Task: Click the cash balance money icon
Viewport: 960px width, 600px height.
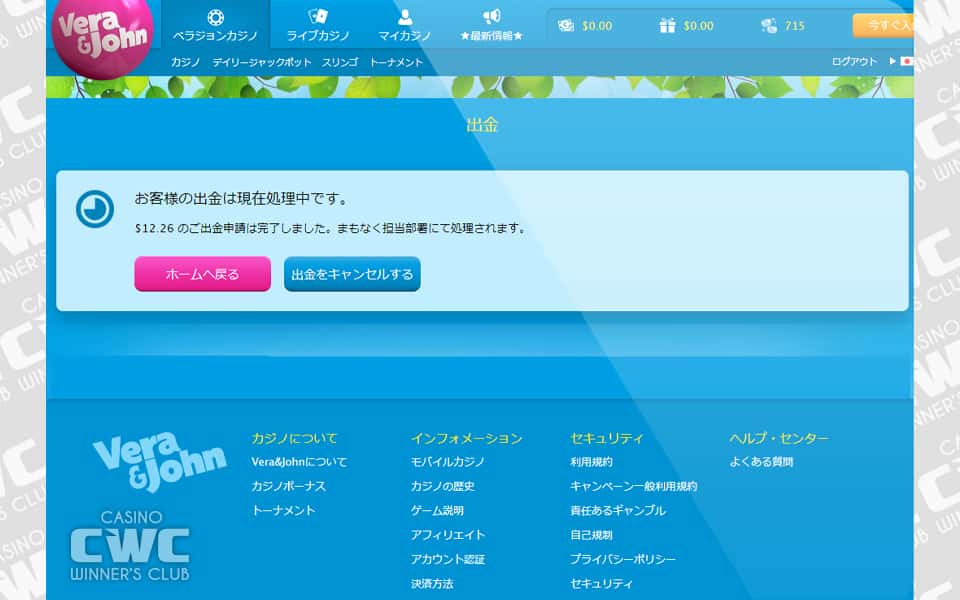Action: 566,26
